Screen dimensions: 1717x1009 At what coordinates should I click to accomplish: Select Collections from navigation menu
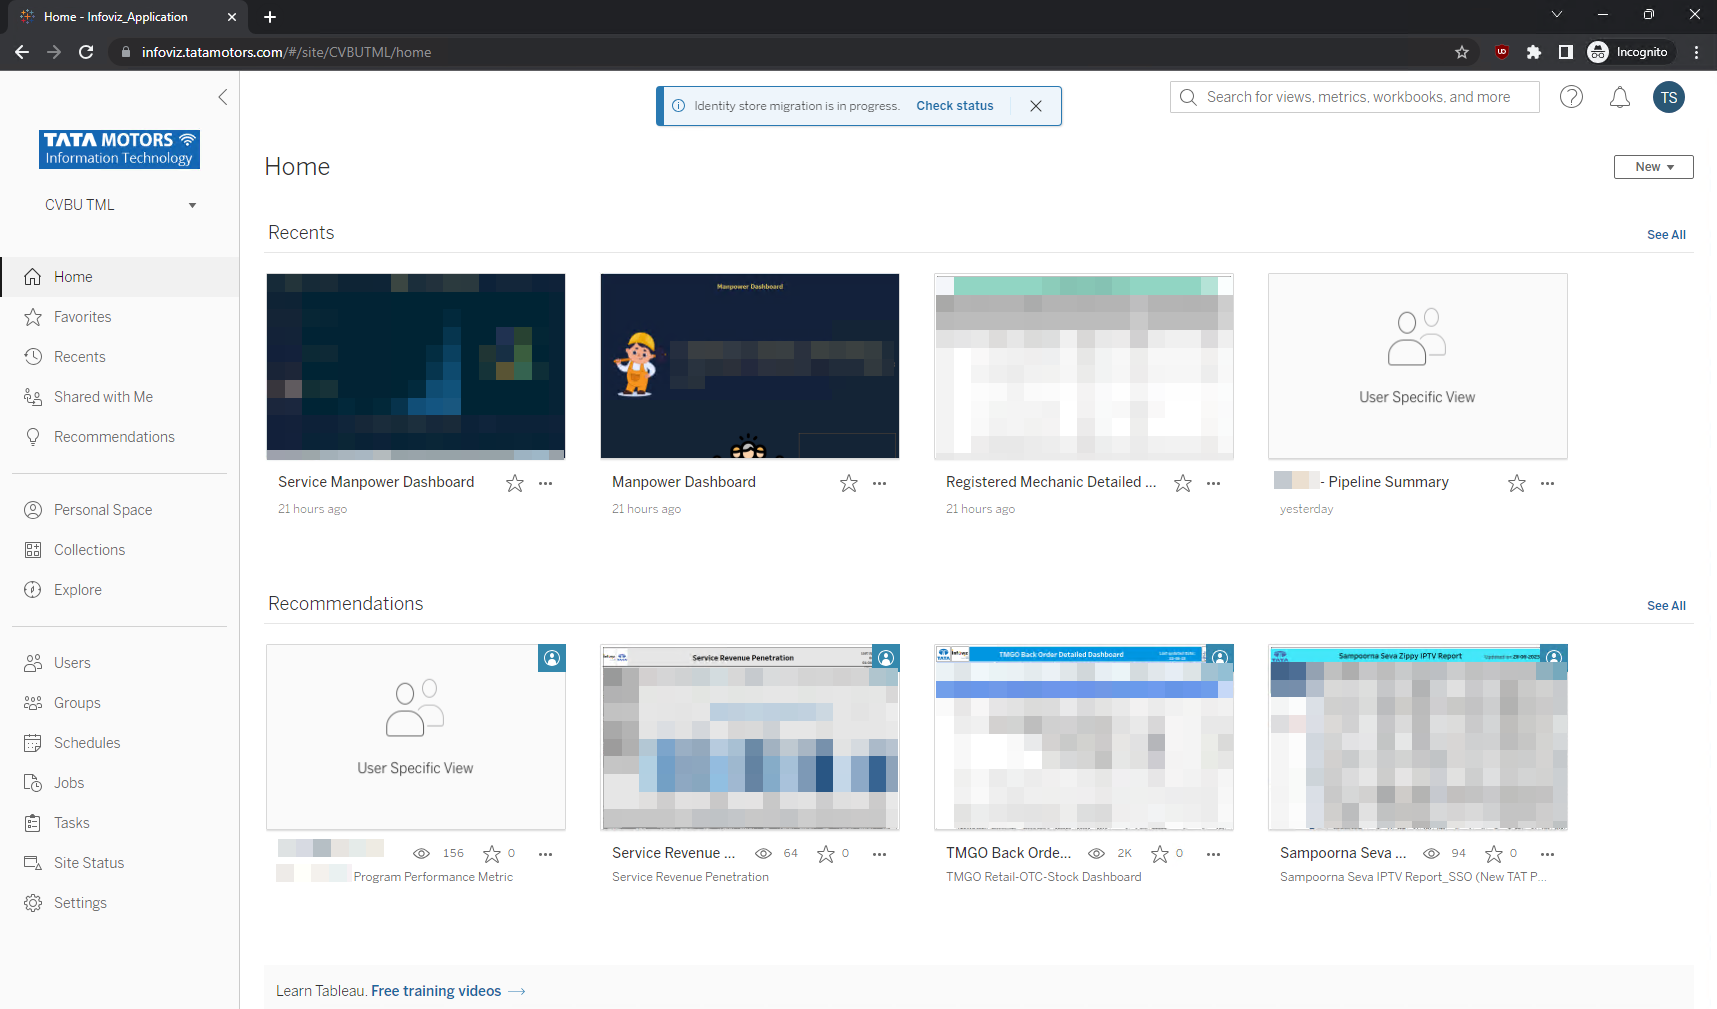(x=89, y=550)
